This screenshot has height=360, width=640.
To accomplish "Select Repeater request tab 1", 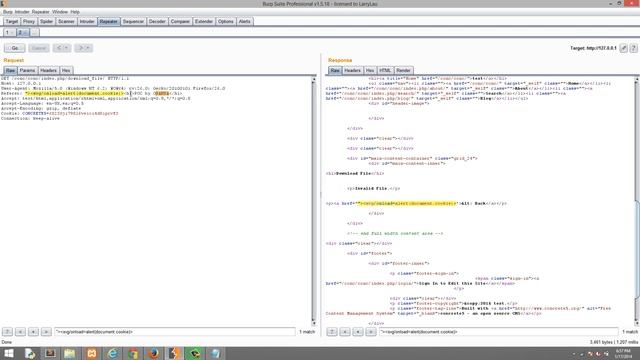I will point(10,33).
